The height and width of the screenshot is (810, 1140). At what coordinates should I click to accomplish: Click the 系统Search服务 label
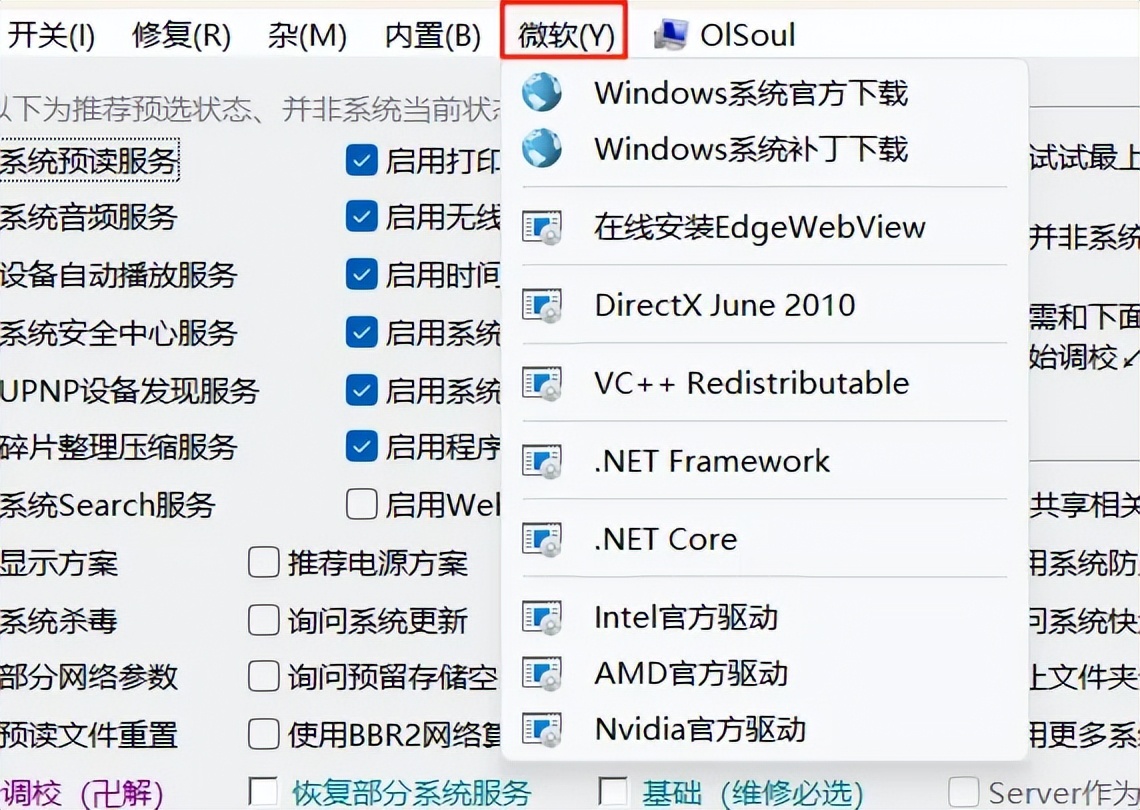[x=108, y=505]
